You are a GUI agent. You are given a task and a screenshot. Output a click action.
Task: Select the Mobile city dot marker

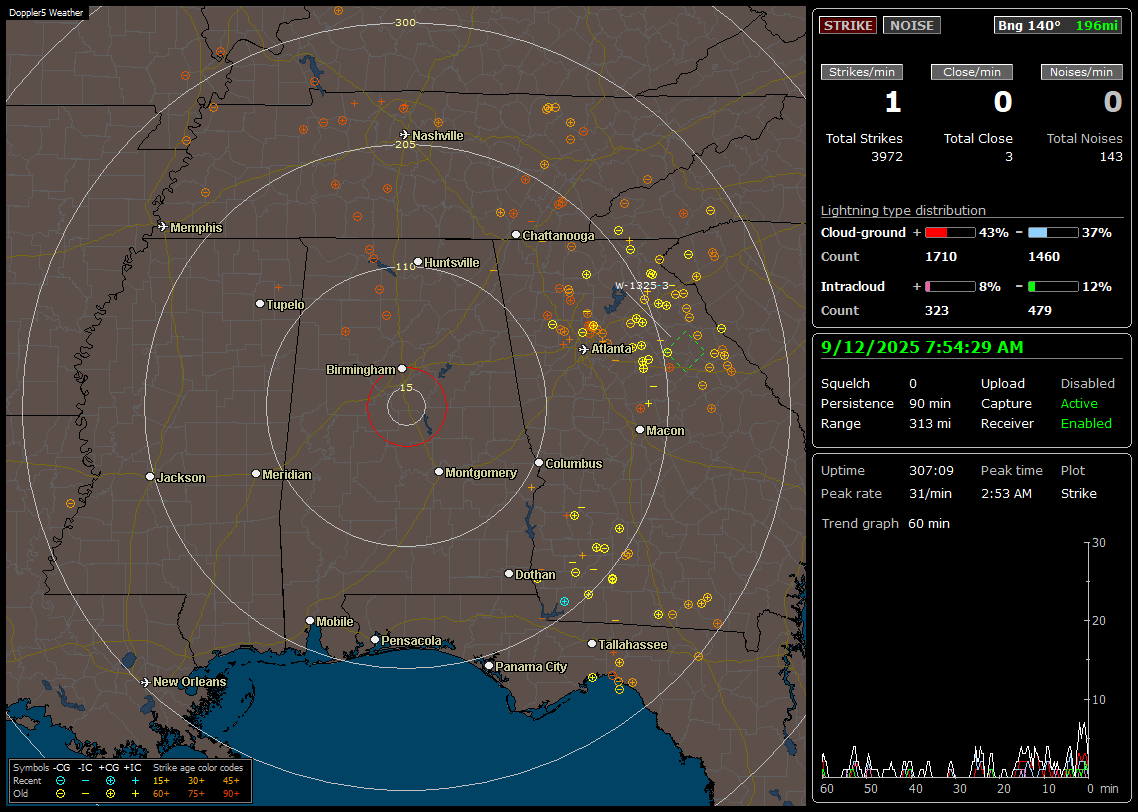310,620
